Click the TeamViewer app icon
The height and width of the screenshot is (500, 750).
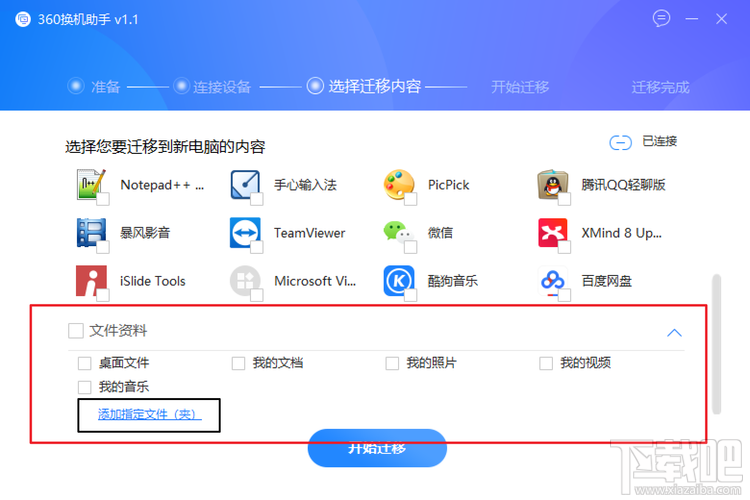point(245,233)
